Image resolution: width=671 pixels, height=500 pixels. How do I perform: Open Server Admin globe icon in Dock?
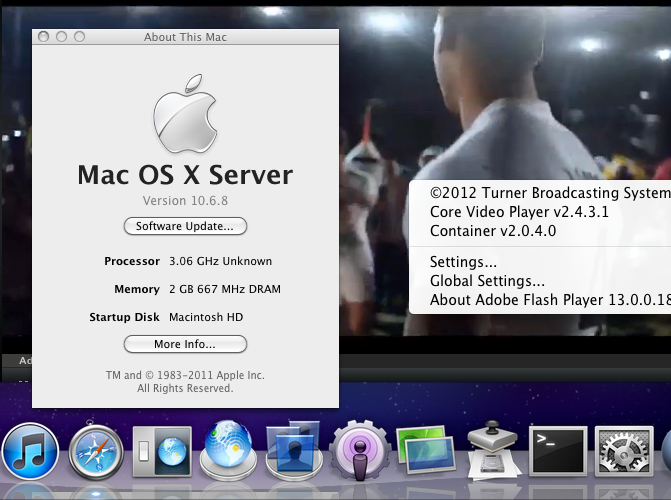228,449
